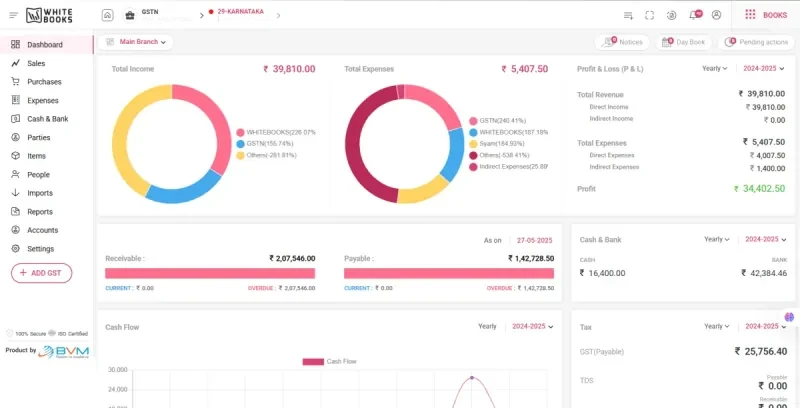Toggle the Cash Flow chart legend
This screenshot has height=408, width=800.
(x=330, y=362)
